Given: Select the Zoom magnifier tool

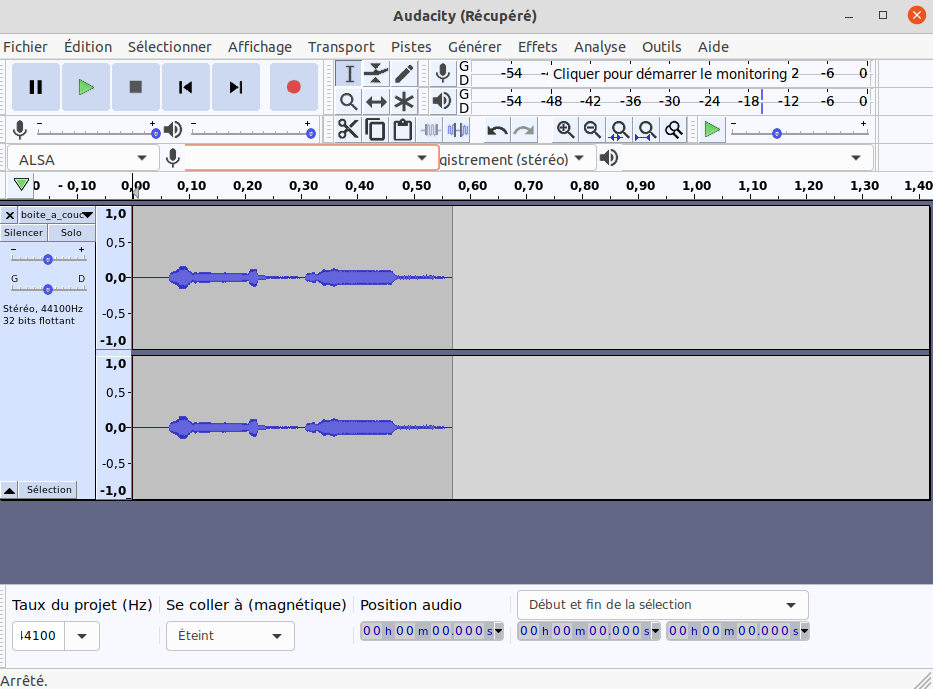Looking at the screenshot, I should pyautogui.click(x=349, y=101).
